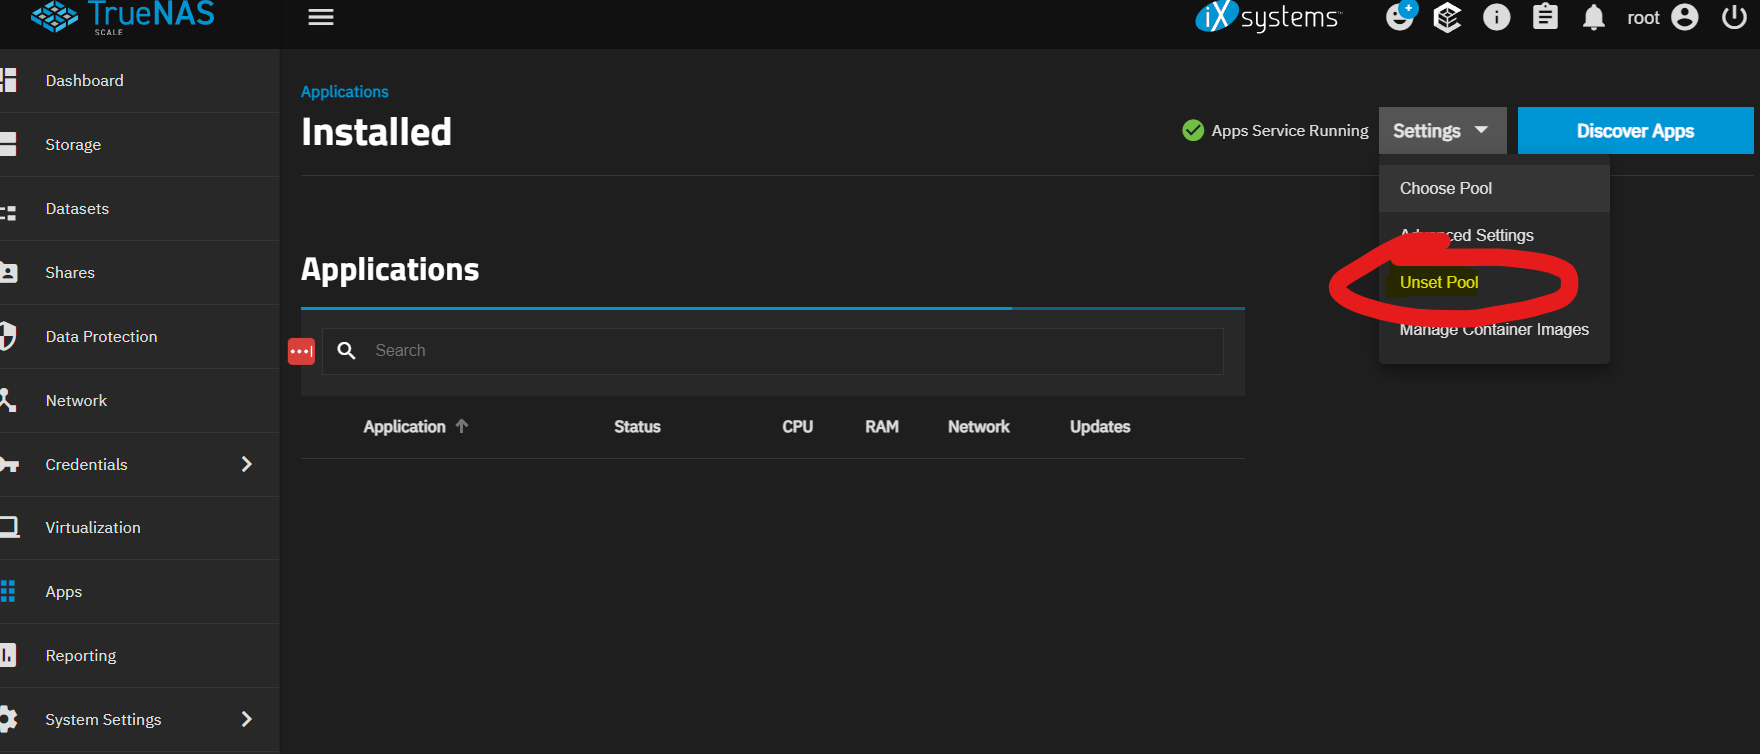Open the TrueCommand status icon
Screen dimensions: 1760x754
coord(1447,18)
